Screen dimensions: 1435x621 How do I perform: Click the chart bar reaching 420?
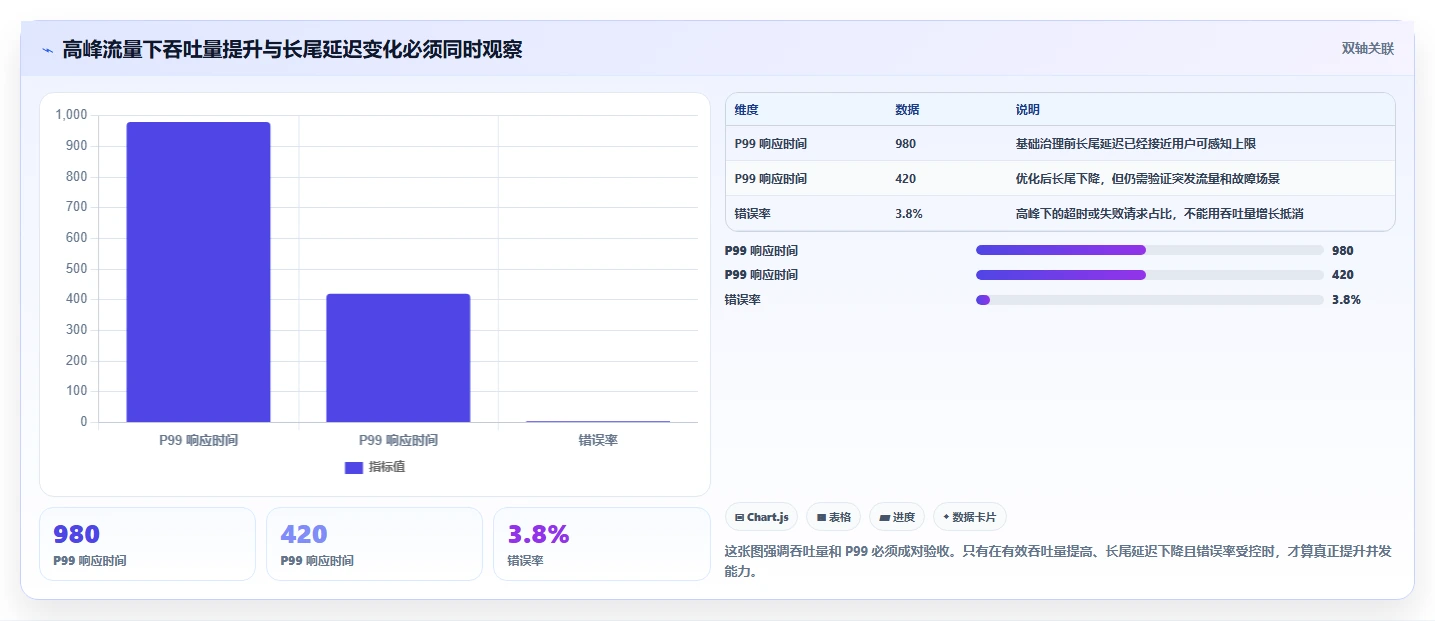(398, 358)
